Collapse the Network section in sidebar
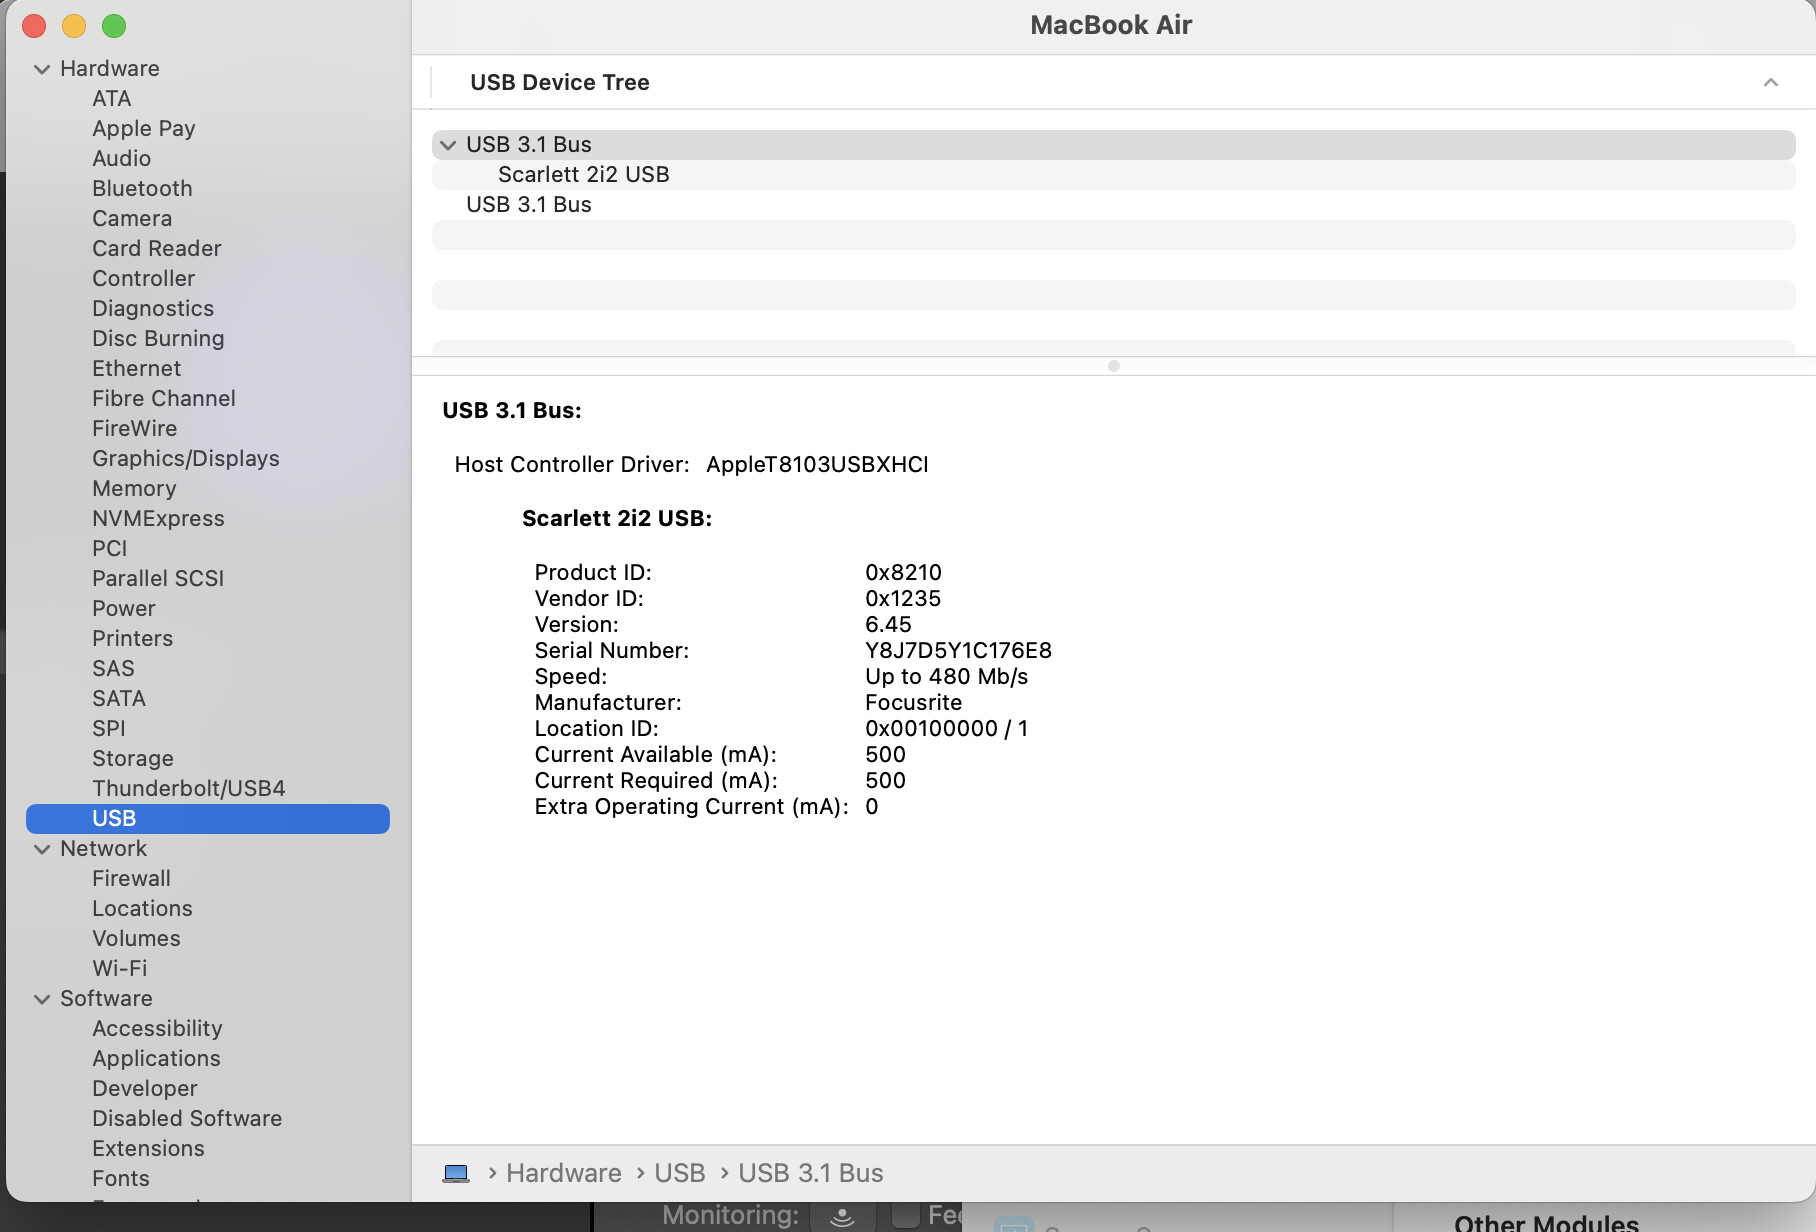Screen dimensions: 1816x1232 point(42,849)
